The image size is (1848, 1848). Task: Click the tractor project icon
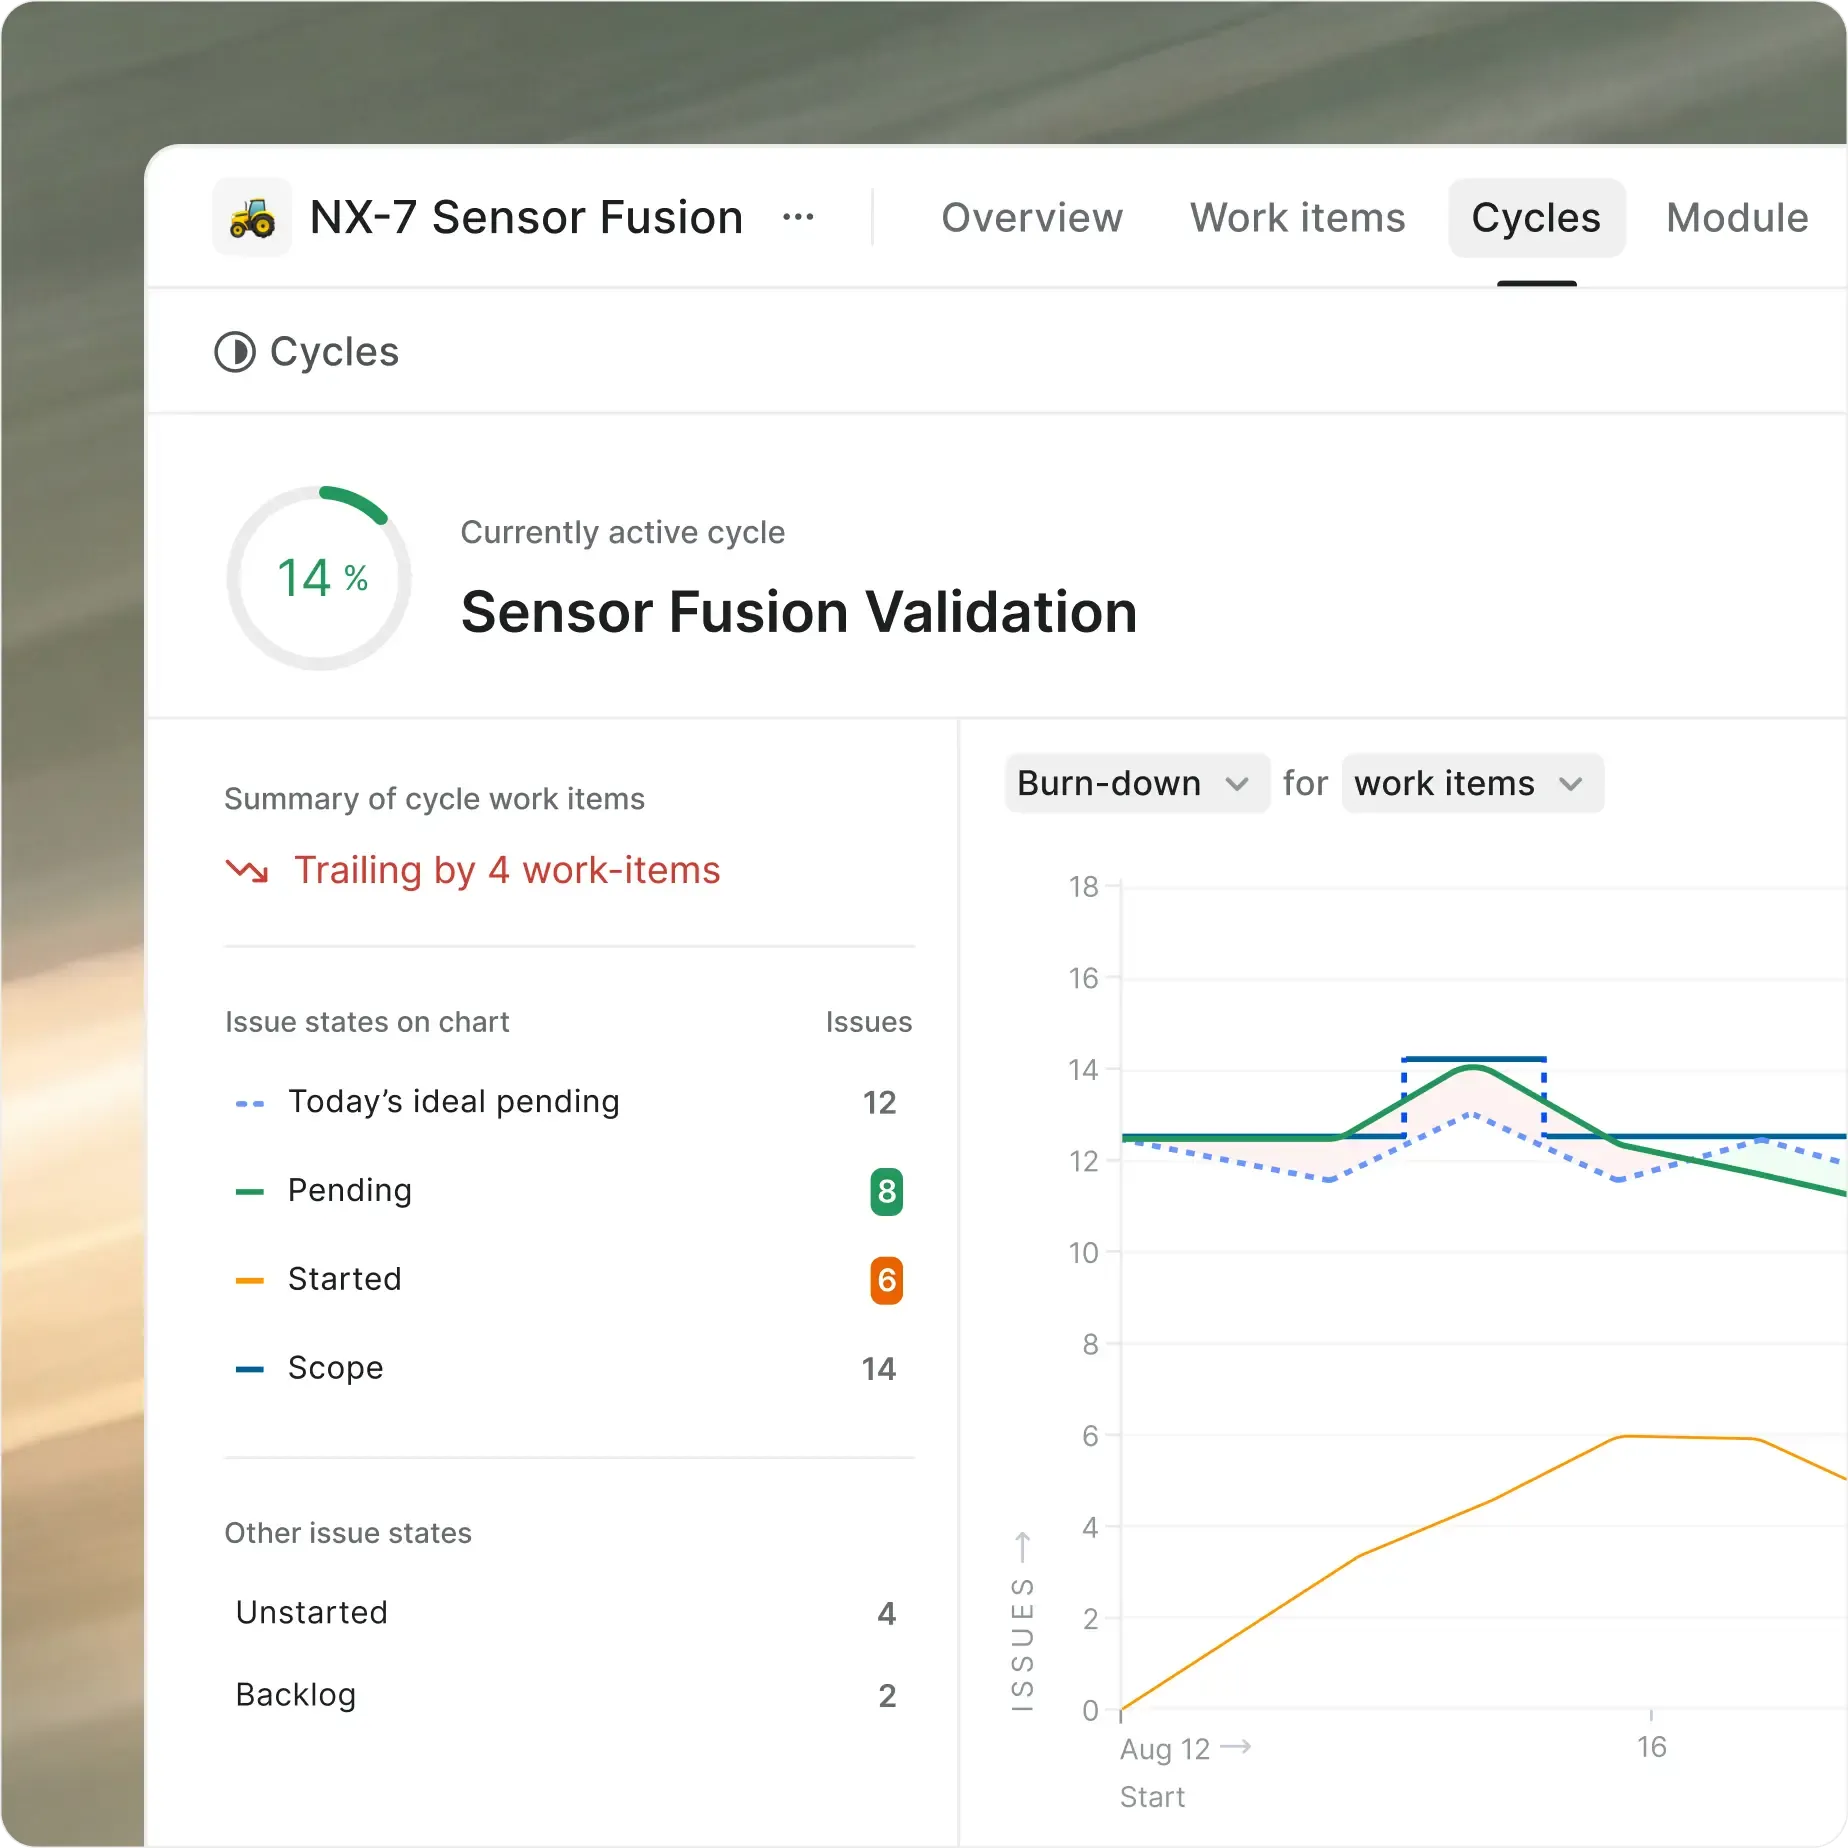[252, 217]
